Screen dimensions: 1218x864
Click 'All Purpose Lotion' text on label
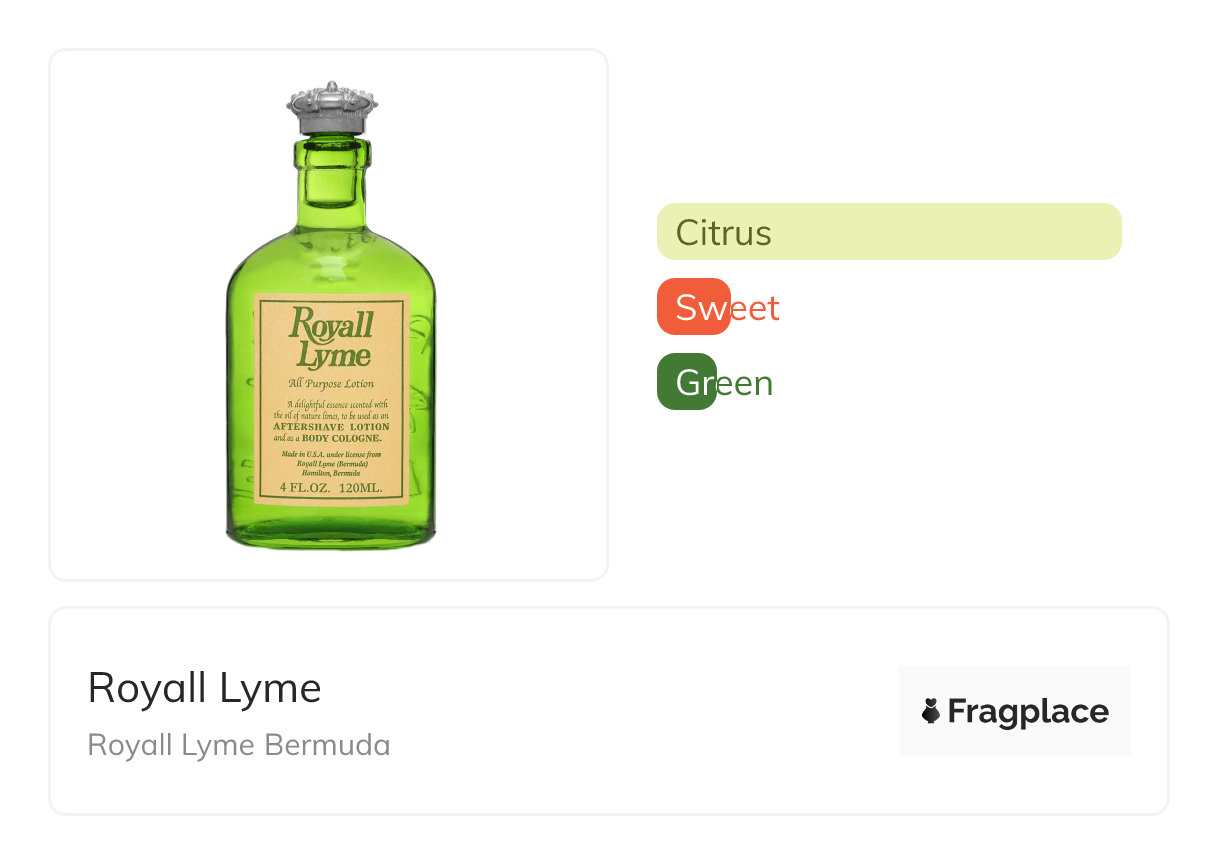click(x=331, y=383)
